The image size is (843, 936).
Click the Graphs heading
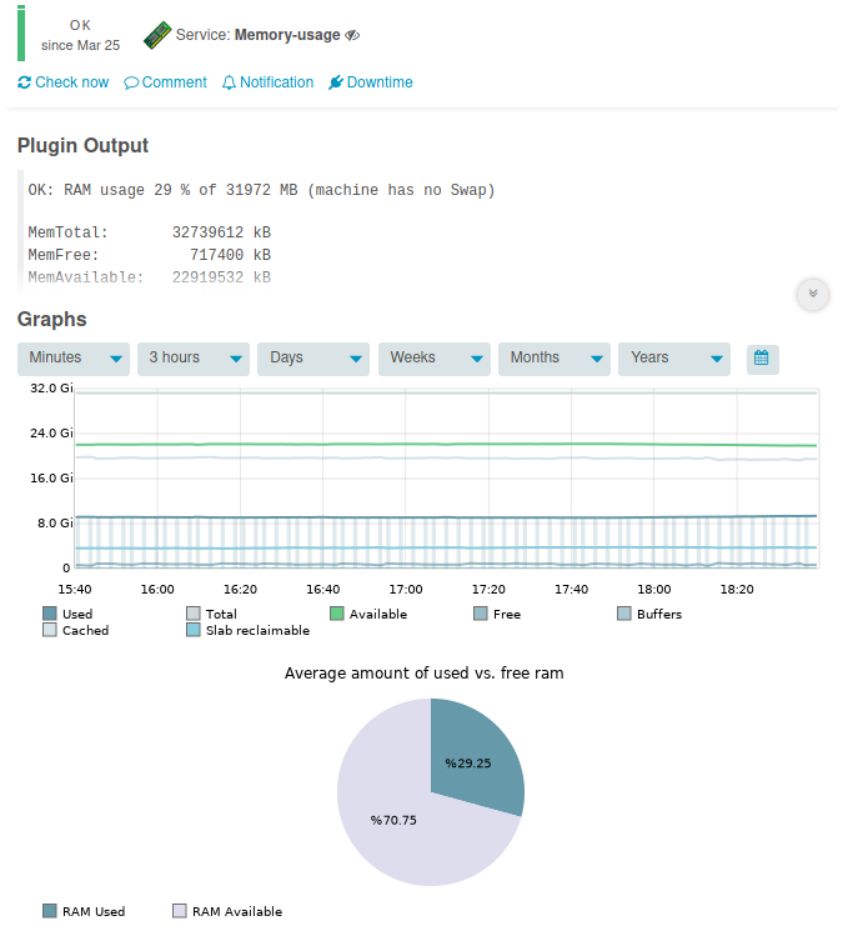coord(52,319)
